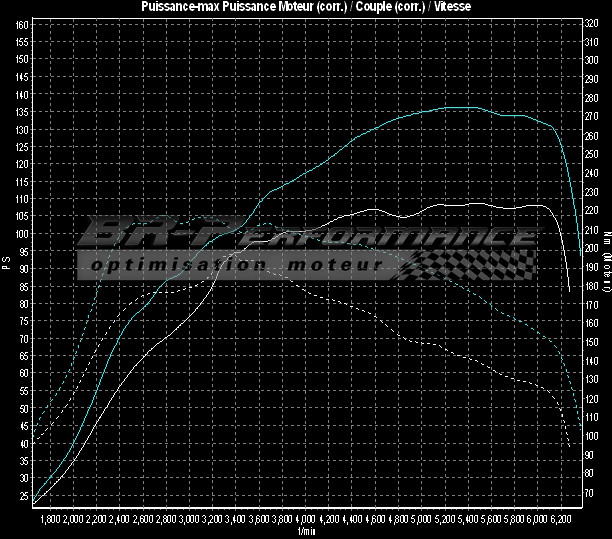Click the 1,800 tick on the RPM axis
The width and height of the screenshot is (612, 539).
tap(50, 520)
